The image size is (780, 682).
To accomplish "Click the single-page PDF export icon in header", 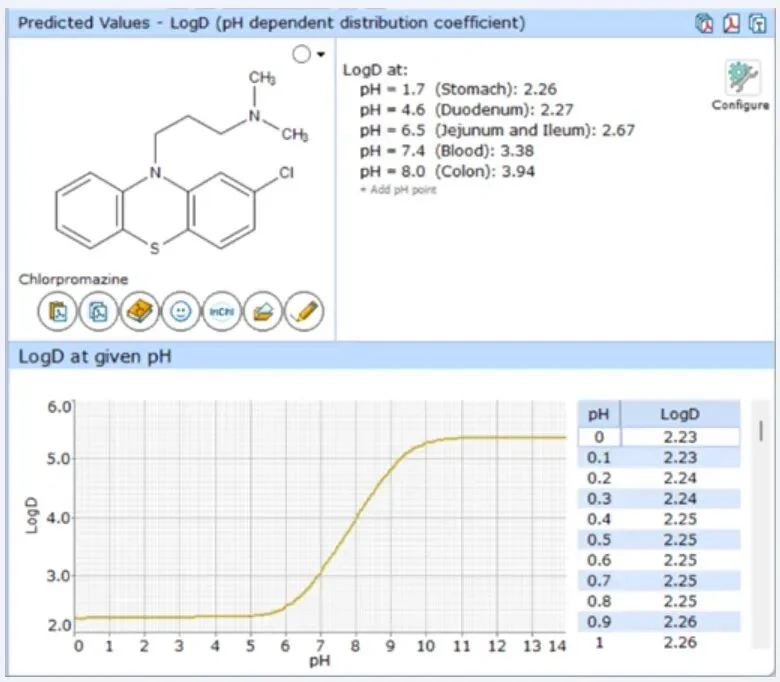I will (x=731, y=23).
